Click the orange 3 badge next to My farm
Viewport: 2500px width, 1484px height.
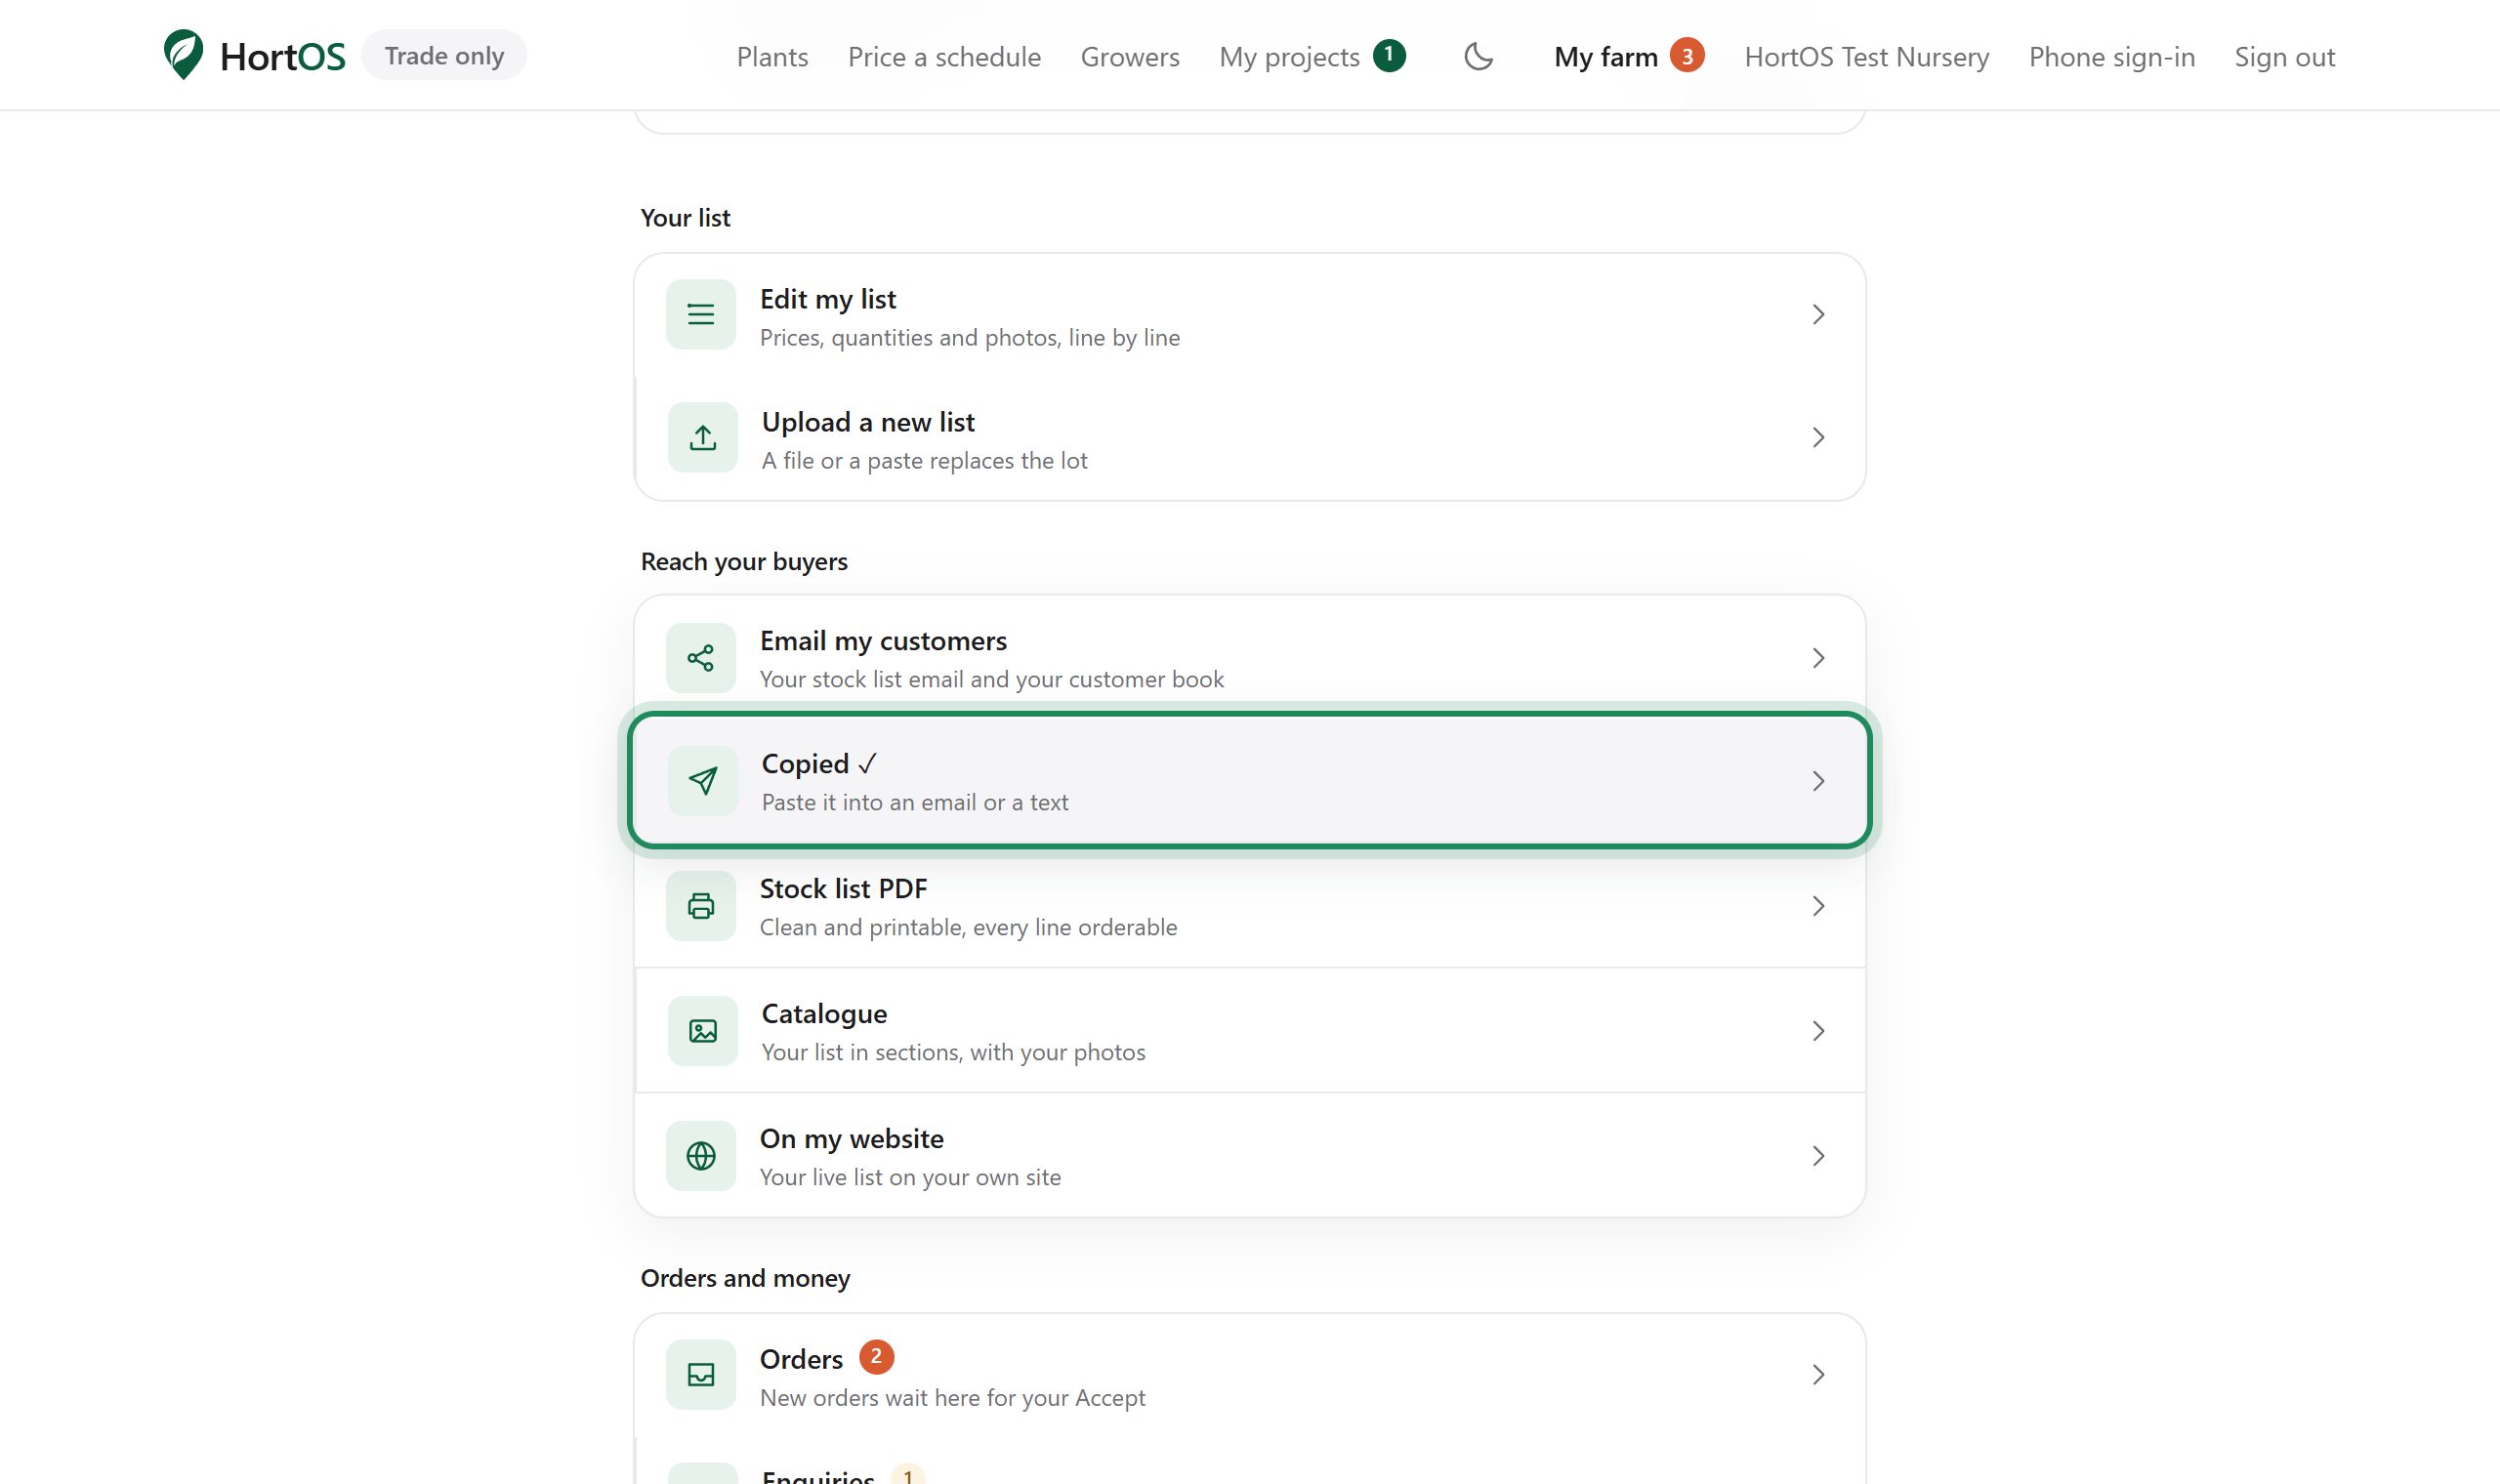pyautogui.click(x=1687, y=56)
